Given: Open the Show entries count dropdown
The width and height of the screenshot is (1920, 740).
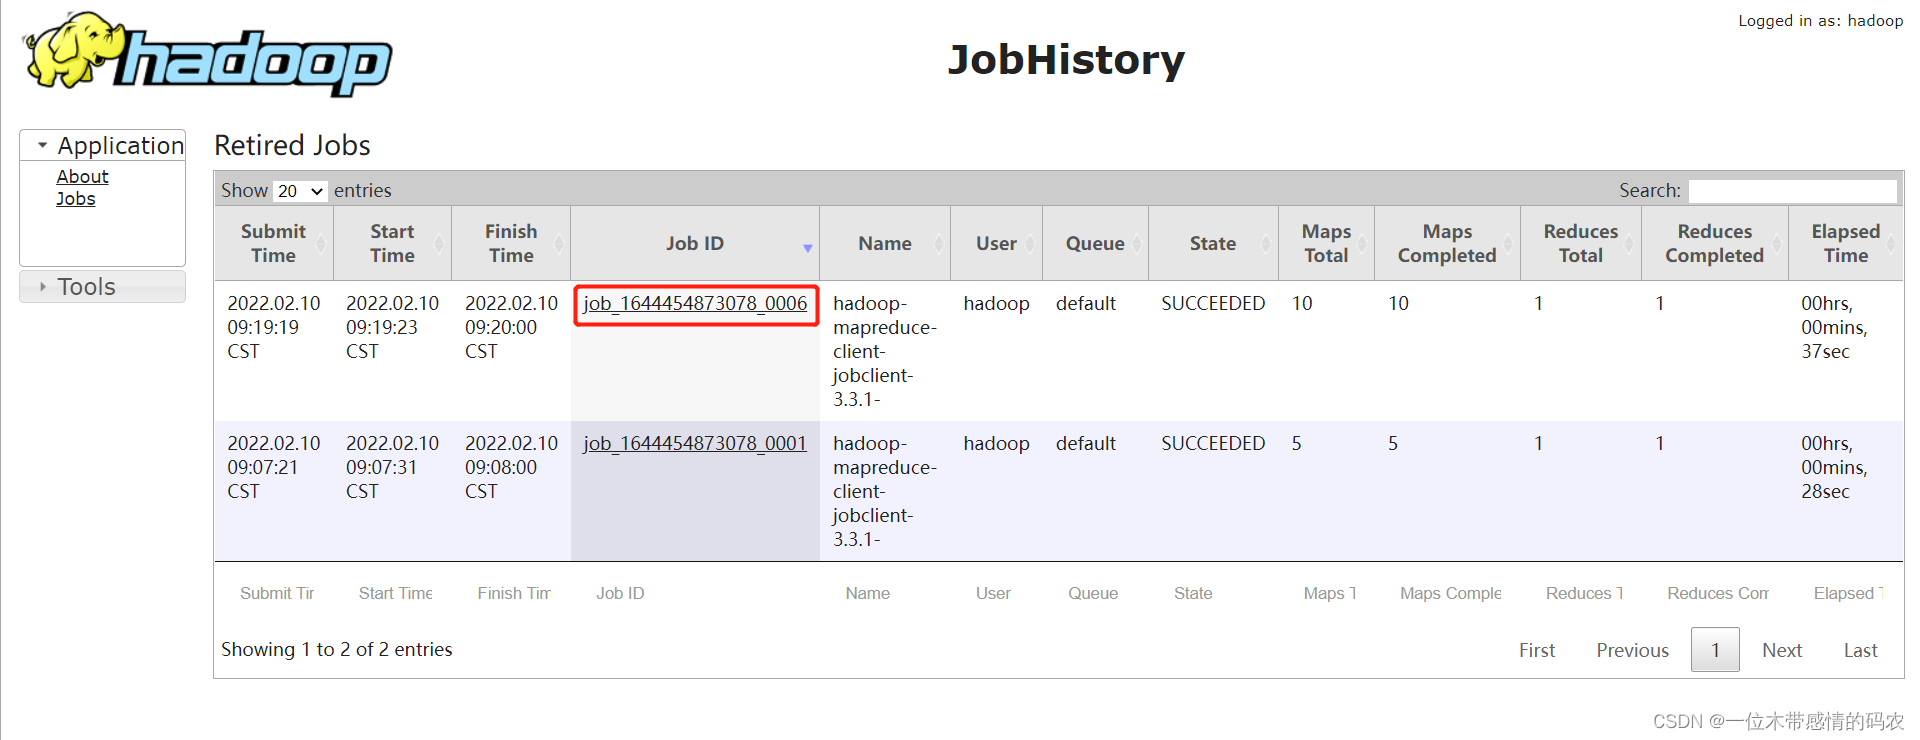Looking at the screenshot, I should pos(300,191).
